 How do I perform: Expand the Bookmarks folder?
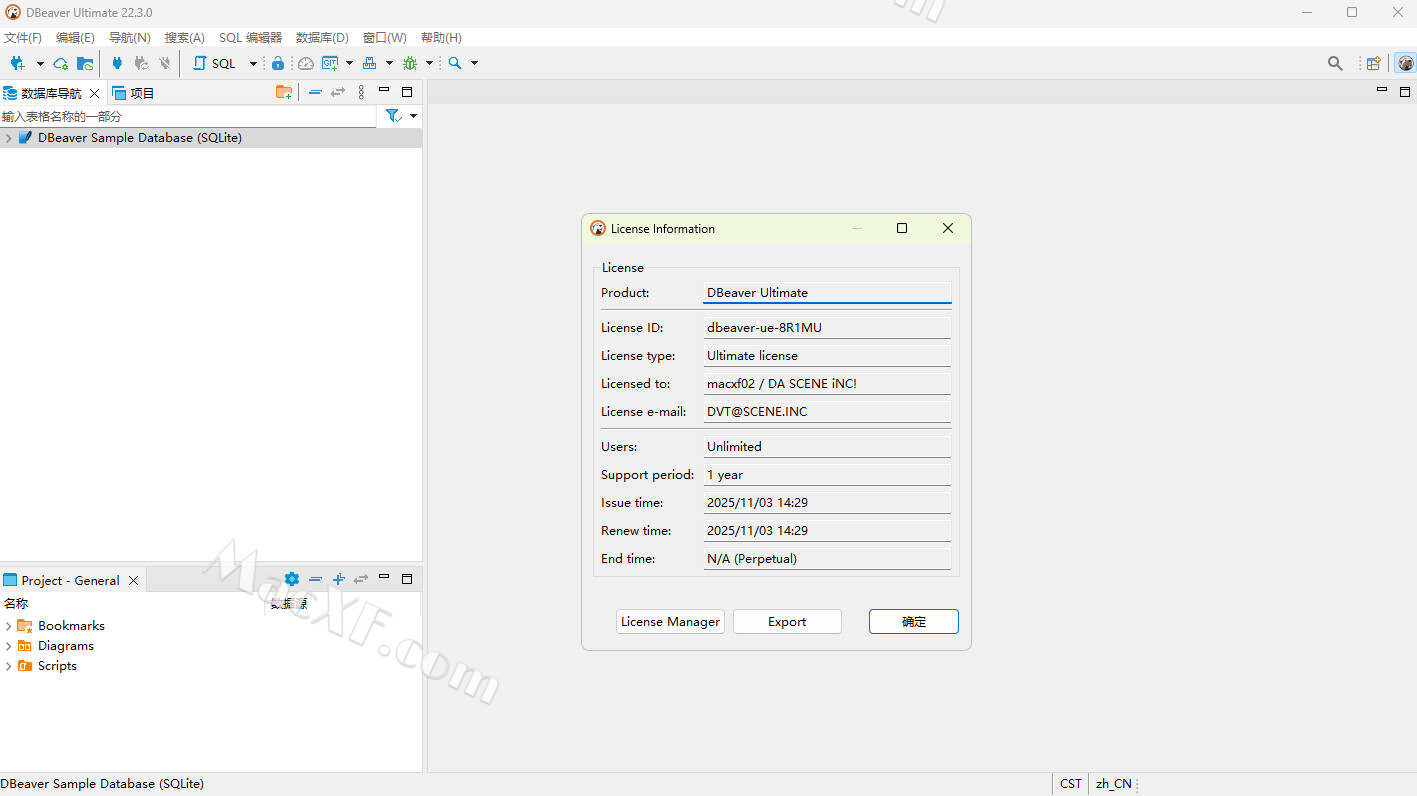click(9, 626)
